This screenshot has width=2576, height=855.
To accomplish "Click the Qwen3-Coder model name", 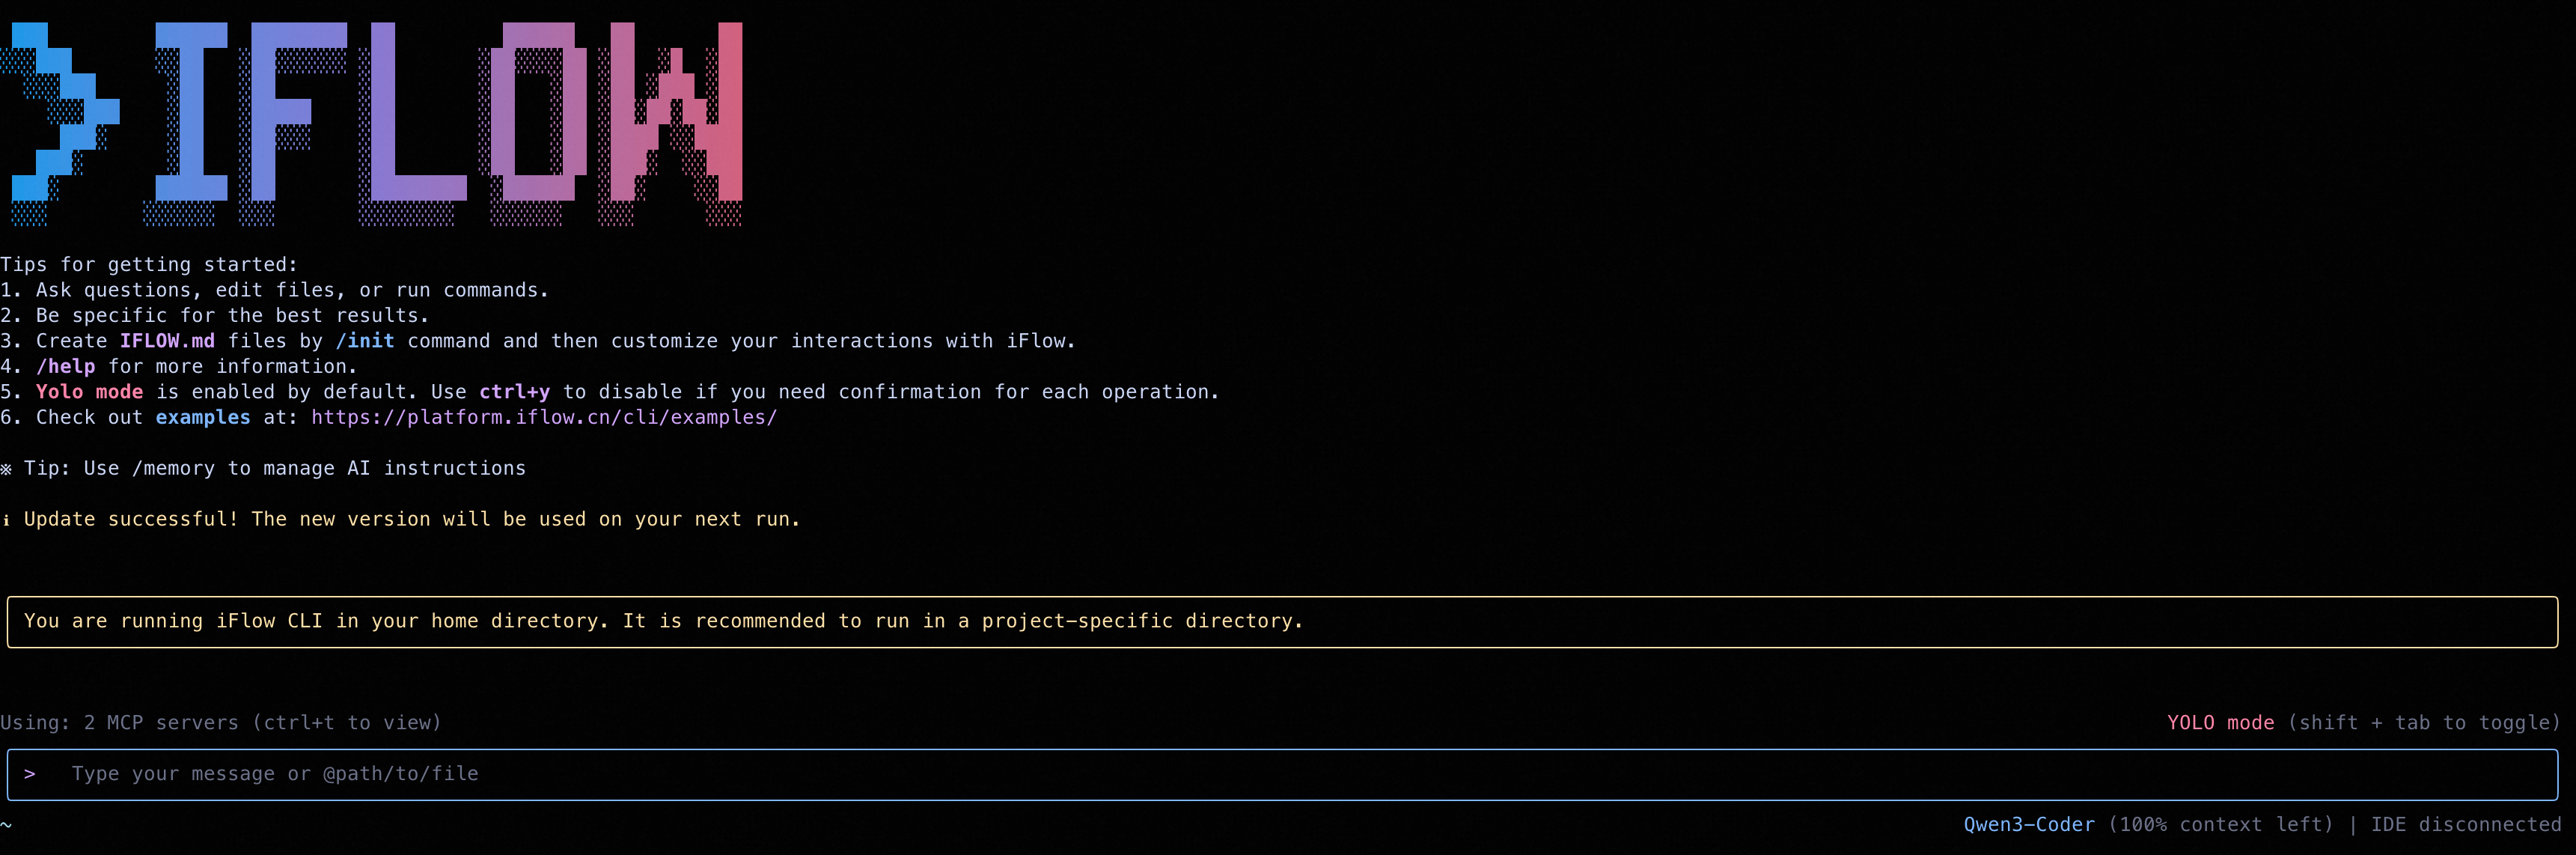I will click(x=2028, y=825).
